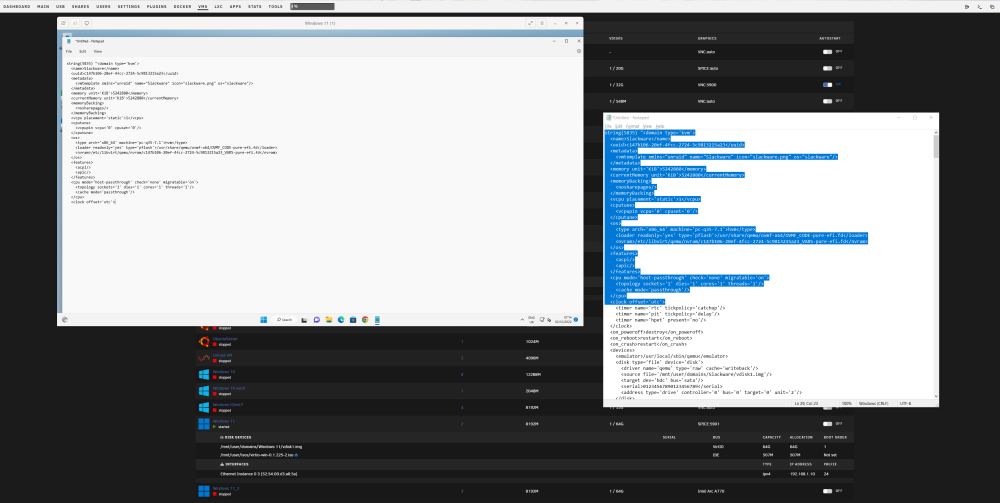Open Task View on the VM taskbar

tap(305, 319)
